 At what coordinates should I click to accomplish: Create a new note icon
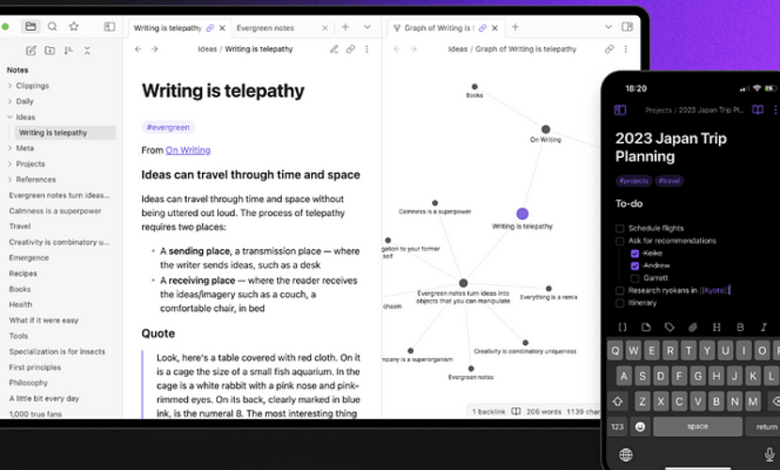pyautogui.click(x=31, y=51)
